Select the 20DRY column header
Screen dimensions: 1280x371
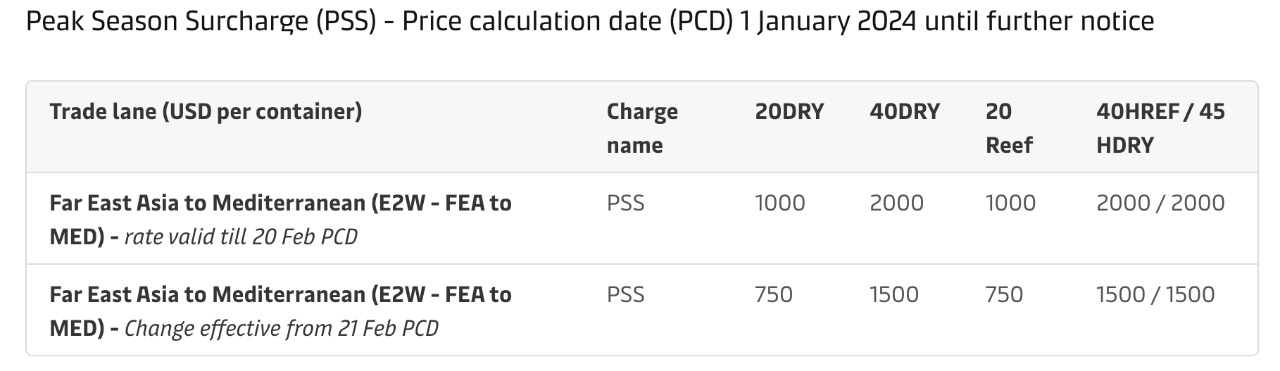[x=789, y=112]
